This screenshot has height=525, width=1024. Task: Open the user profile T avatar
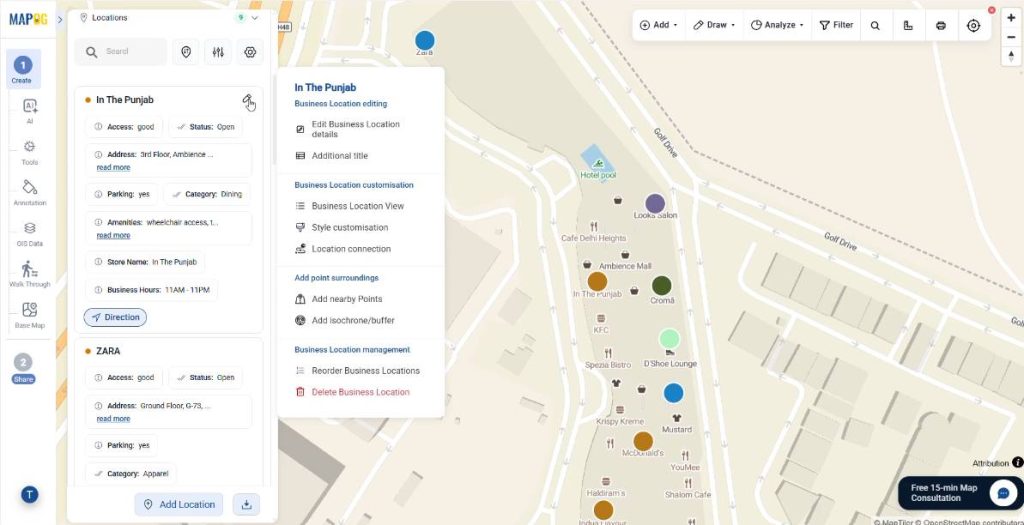point(29,494)
